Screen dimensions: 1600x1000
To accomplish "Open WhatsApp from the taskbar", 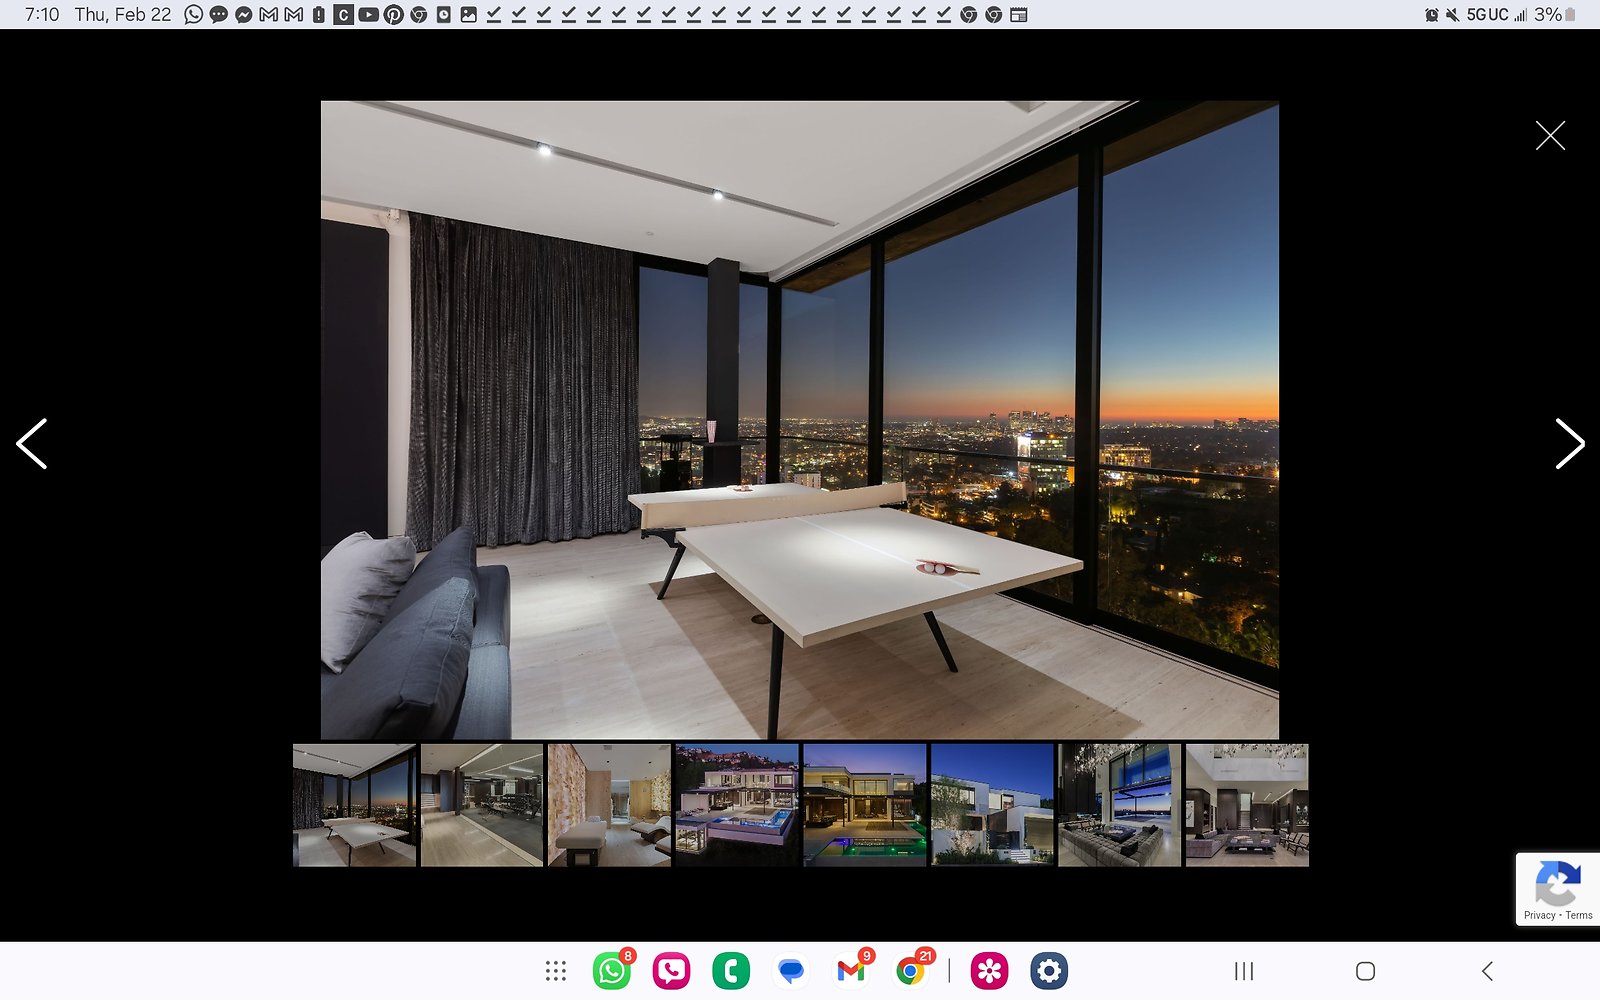I will pyautogui.click(x=612, y=971).
